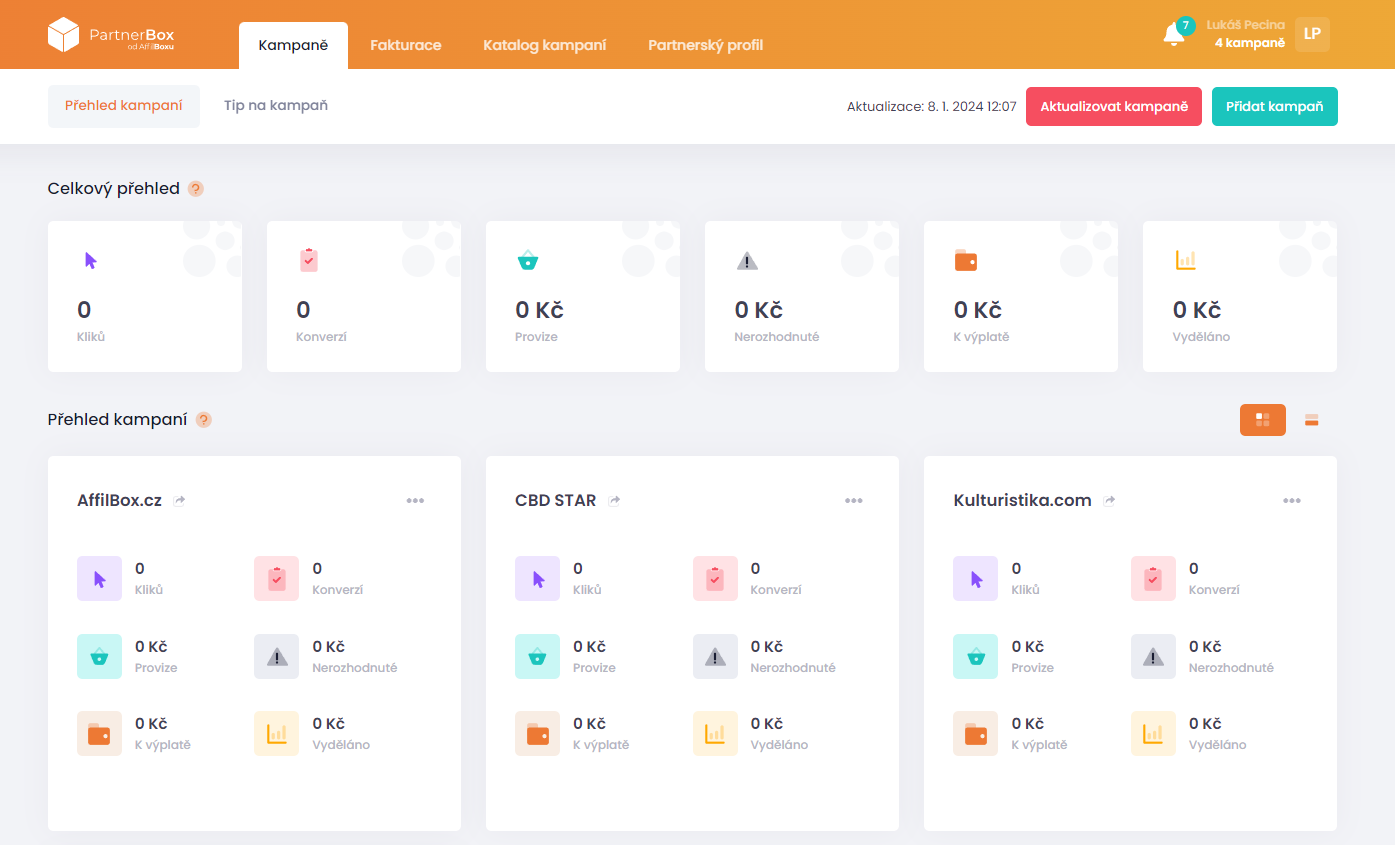
Task: Click help icon next to Celkový přehled
Action: pos(196,189)
